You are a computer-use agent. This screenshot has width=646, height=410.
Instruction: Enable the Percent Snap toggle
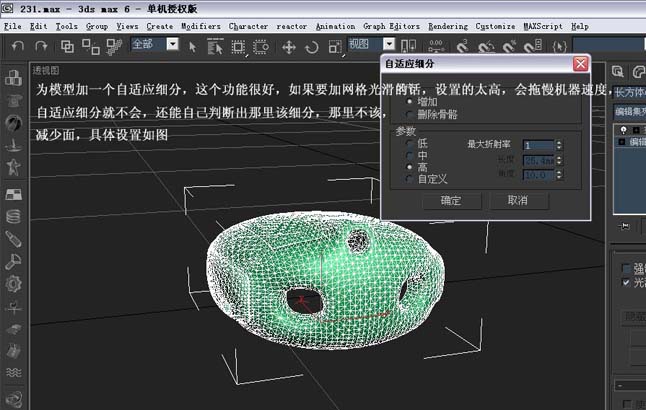[509, 47]
